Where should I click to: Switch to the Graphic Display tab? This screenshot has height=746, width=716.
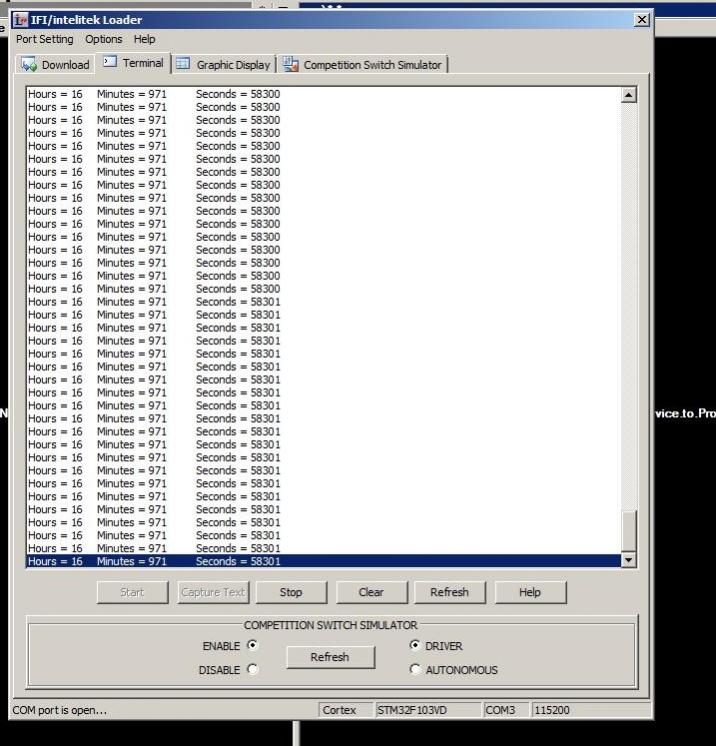pos(223,64)
